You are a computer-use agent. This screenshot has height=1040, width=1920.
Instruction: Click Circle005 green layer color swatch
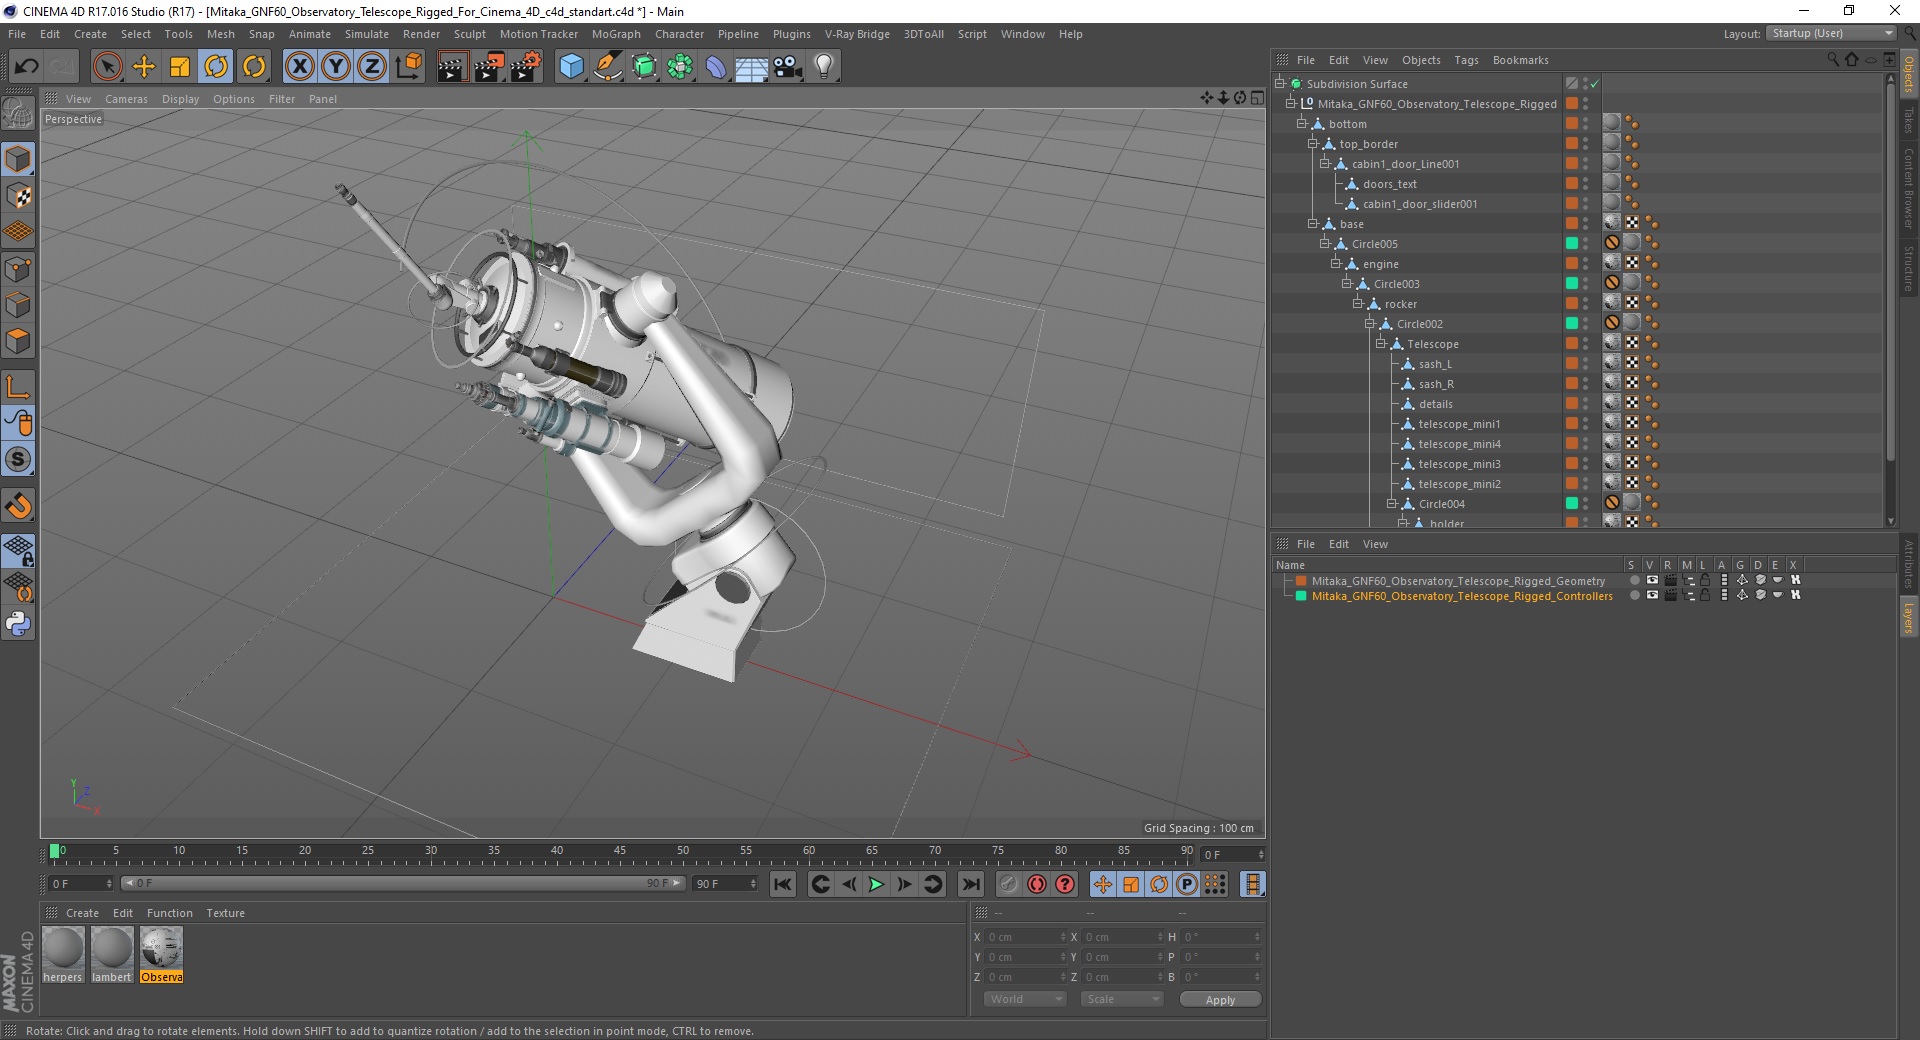coord(1571,244)
